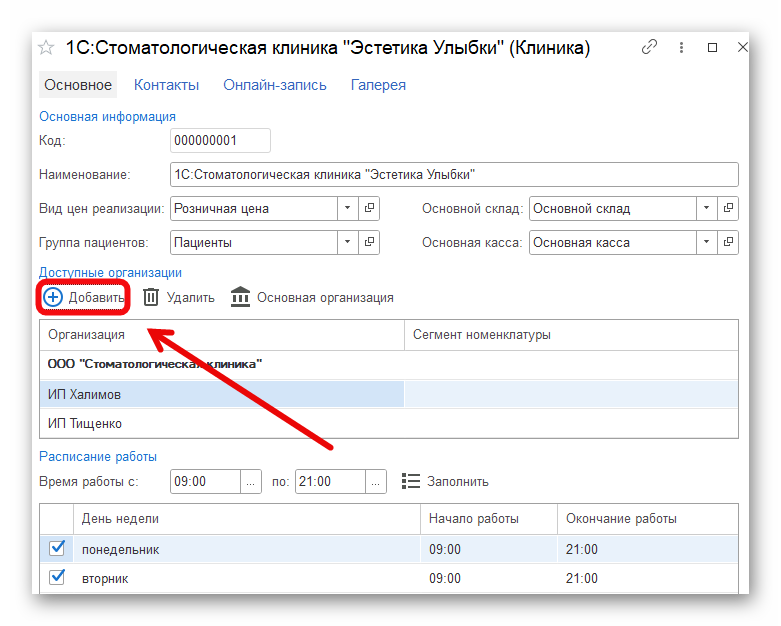781x626 pixels.
Task: Select the ИП Тищенко row
Action: click(389, 423)
